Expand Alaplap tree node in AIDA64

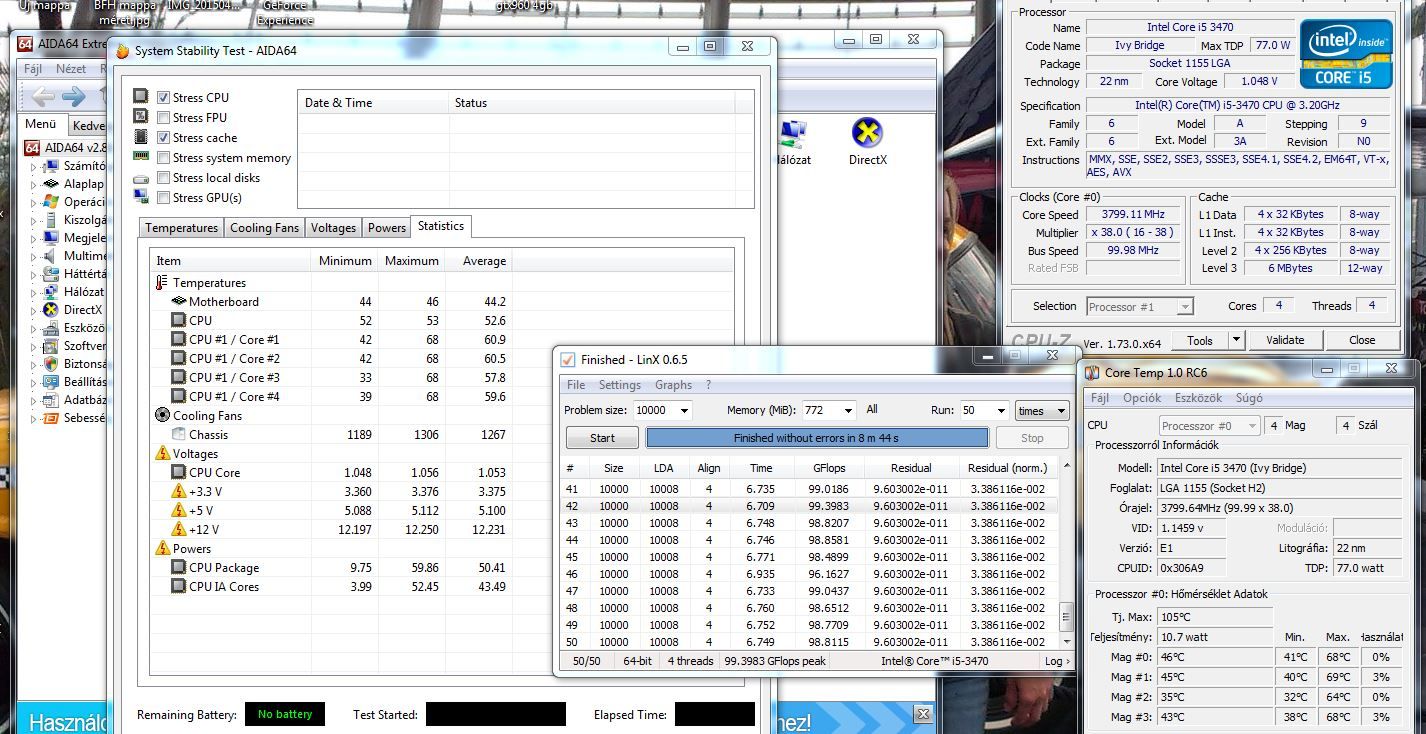(33, 185)
